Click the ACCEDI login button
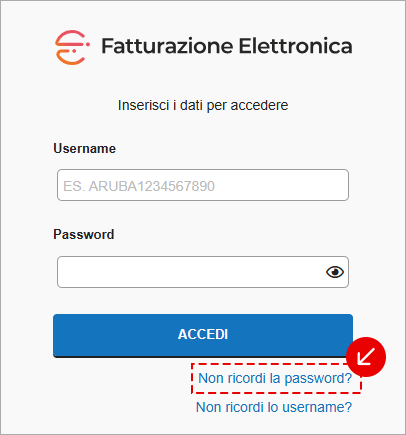406x435 pixels. 203,335
